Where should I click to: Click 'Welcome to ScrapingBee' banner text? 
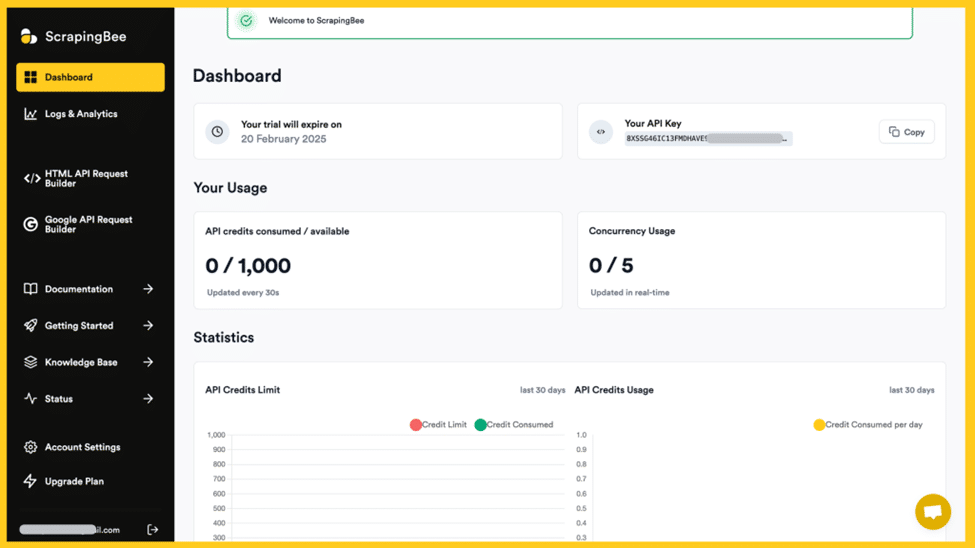(317, 21)
